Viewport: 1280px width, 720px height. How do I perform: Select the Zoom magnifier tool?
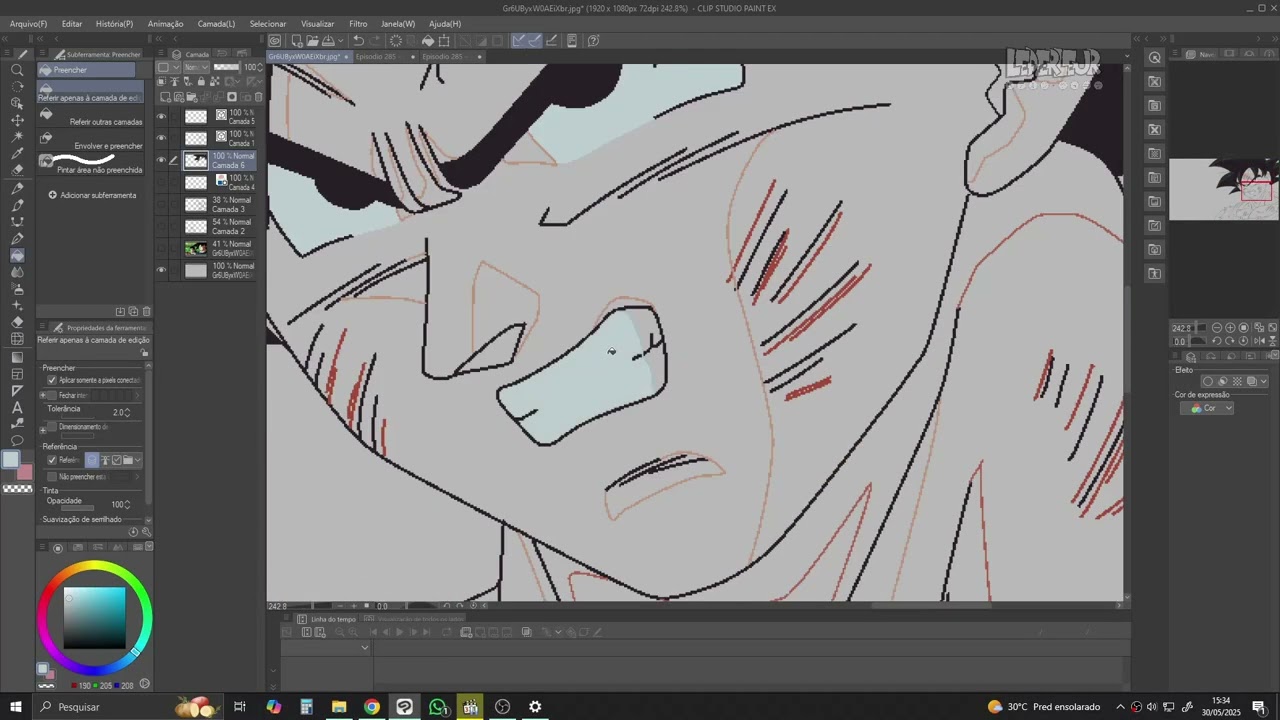pos(17,70)
